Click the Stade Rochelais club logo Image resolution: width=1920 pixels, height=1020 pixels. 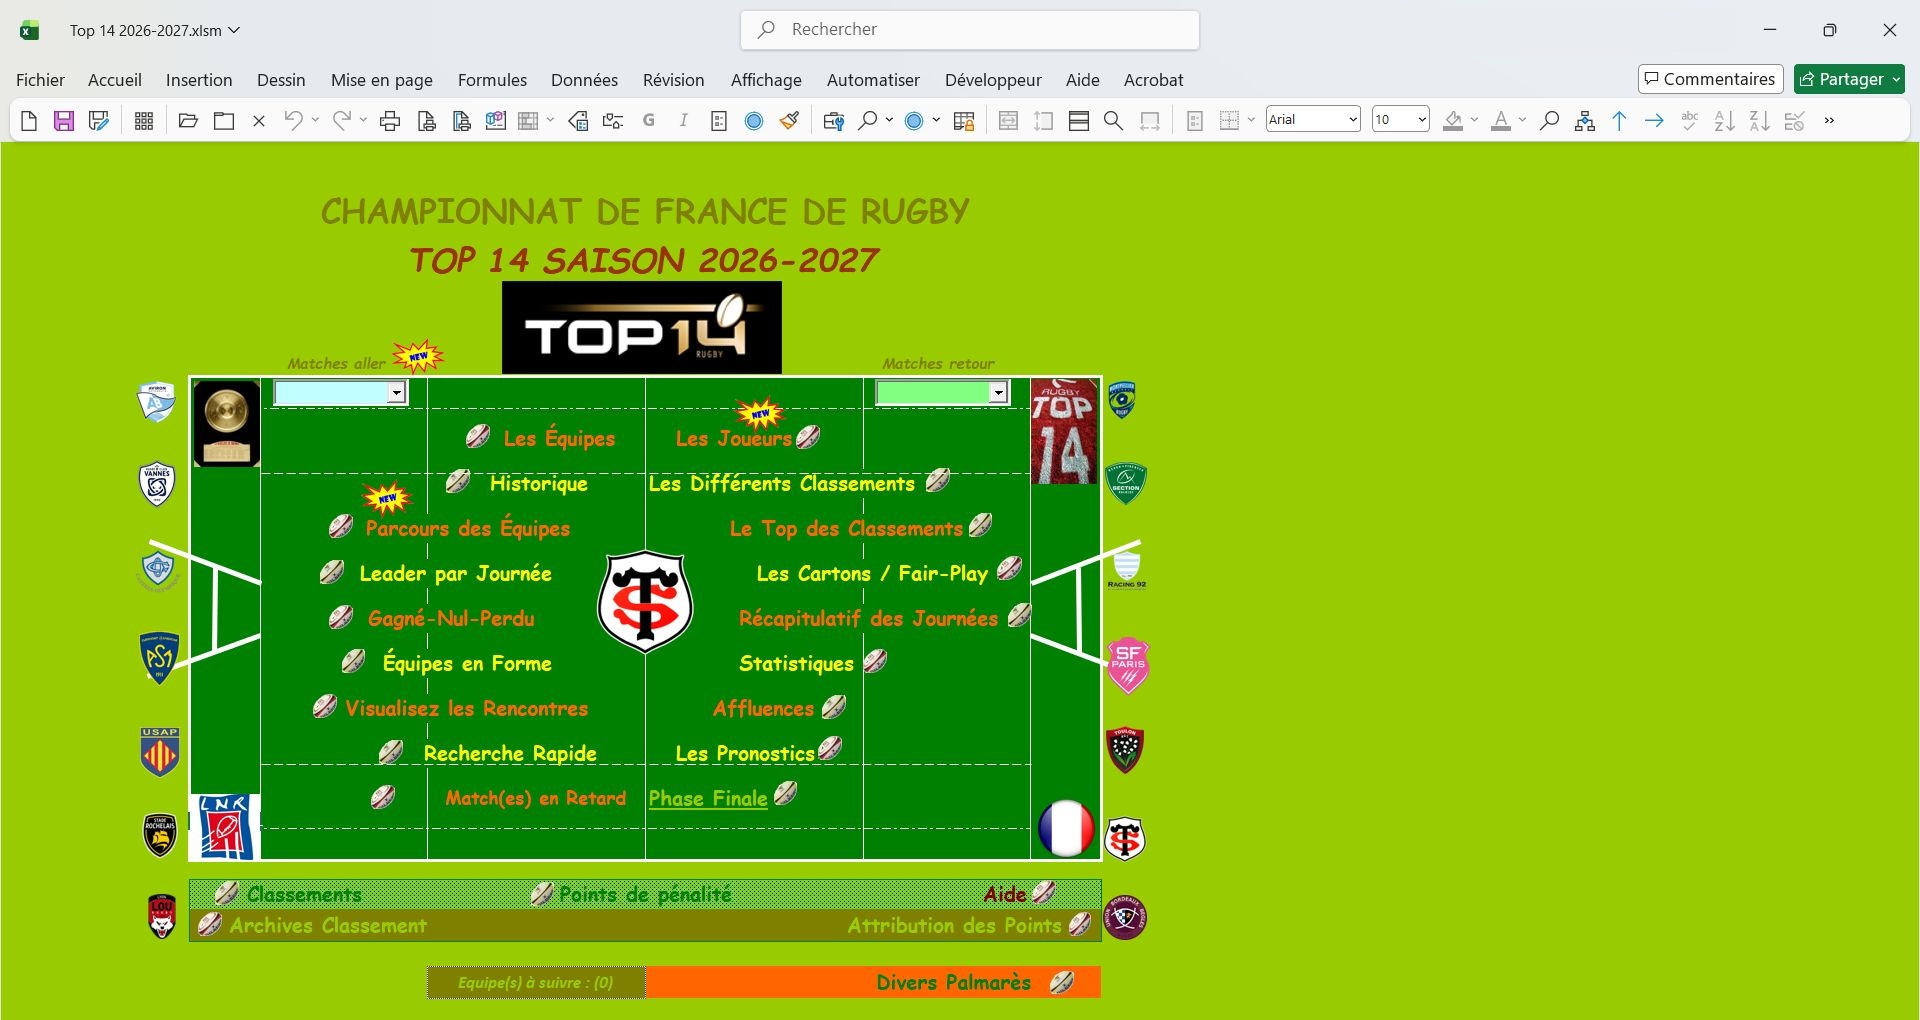[x=160, y=835]
